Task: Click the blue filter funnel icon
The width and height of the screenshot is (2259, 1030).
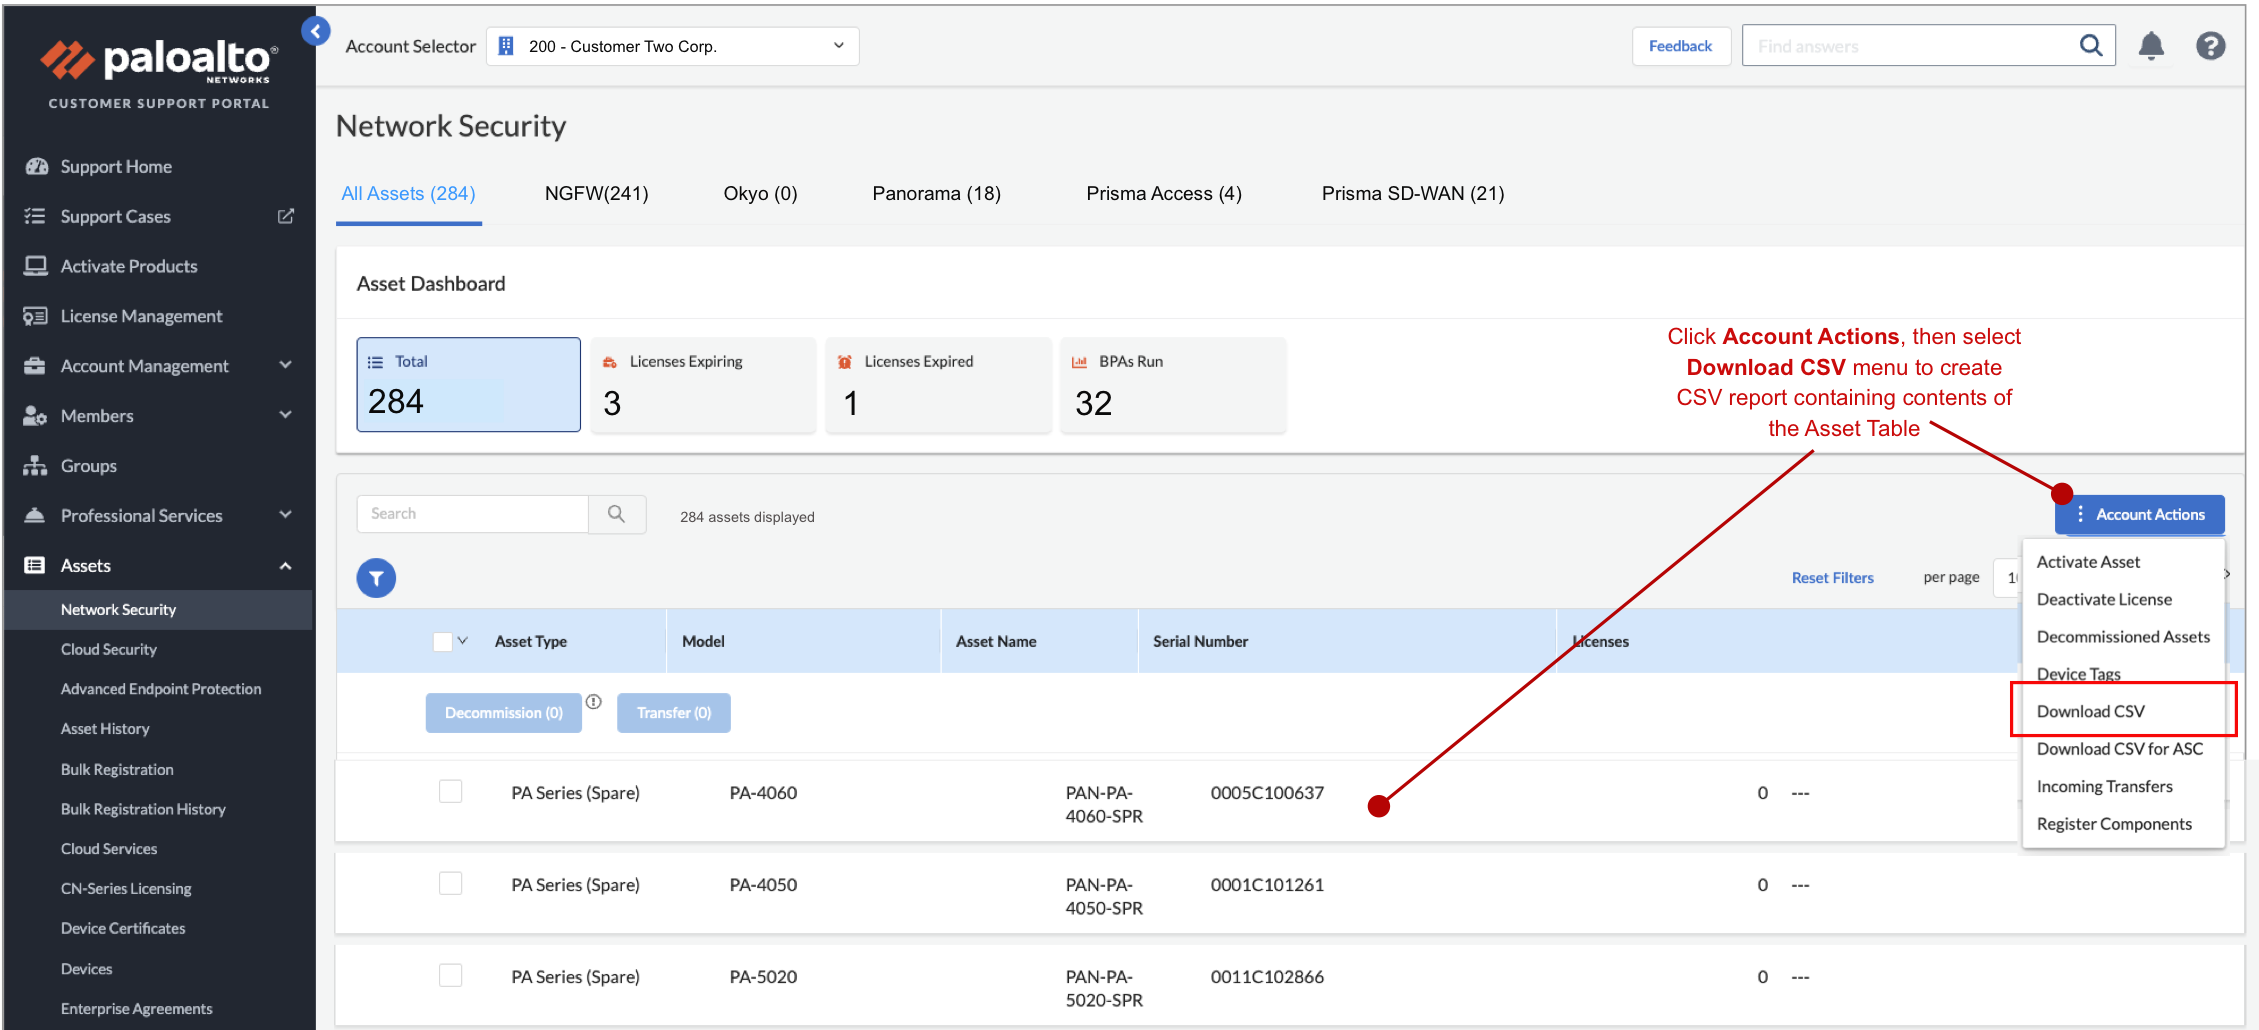Action: coord(376,578)
